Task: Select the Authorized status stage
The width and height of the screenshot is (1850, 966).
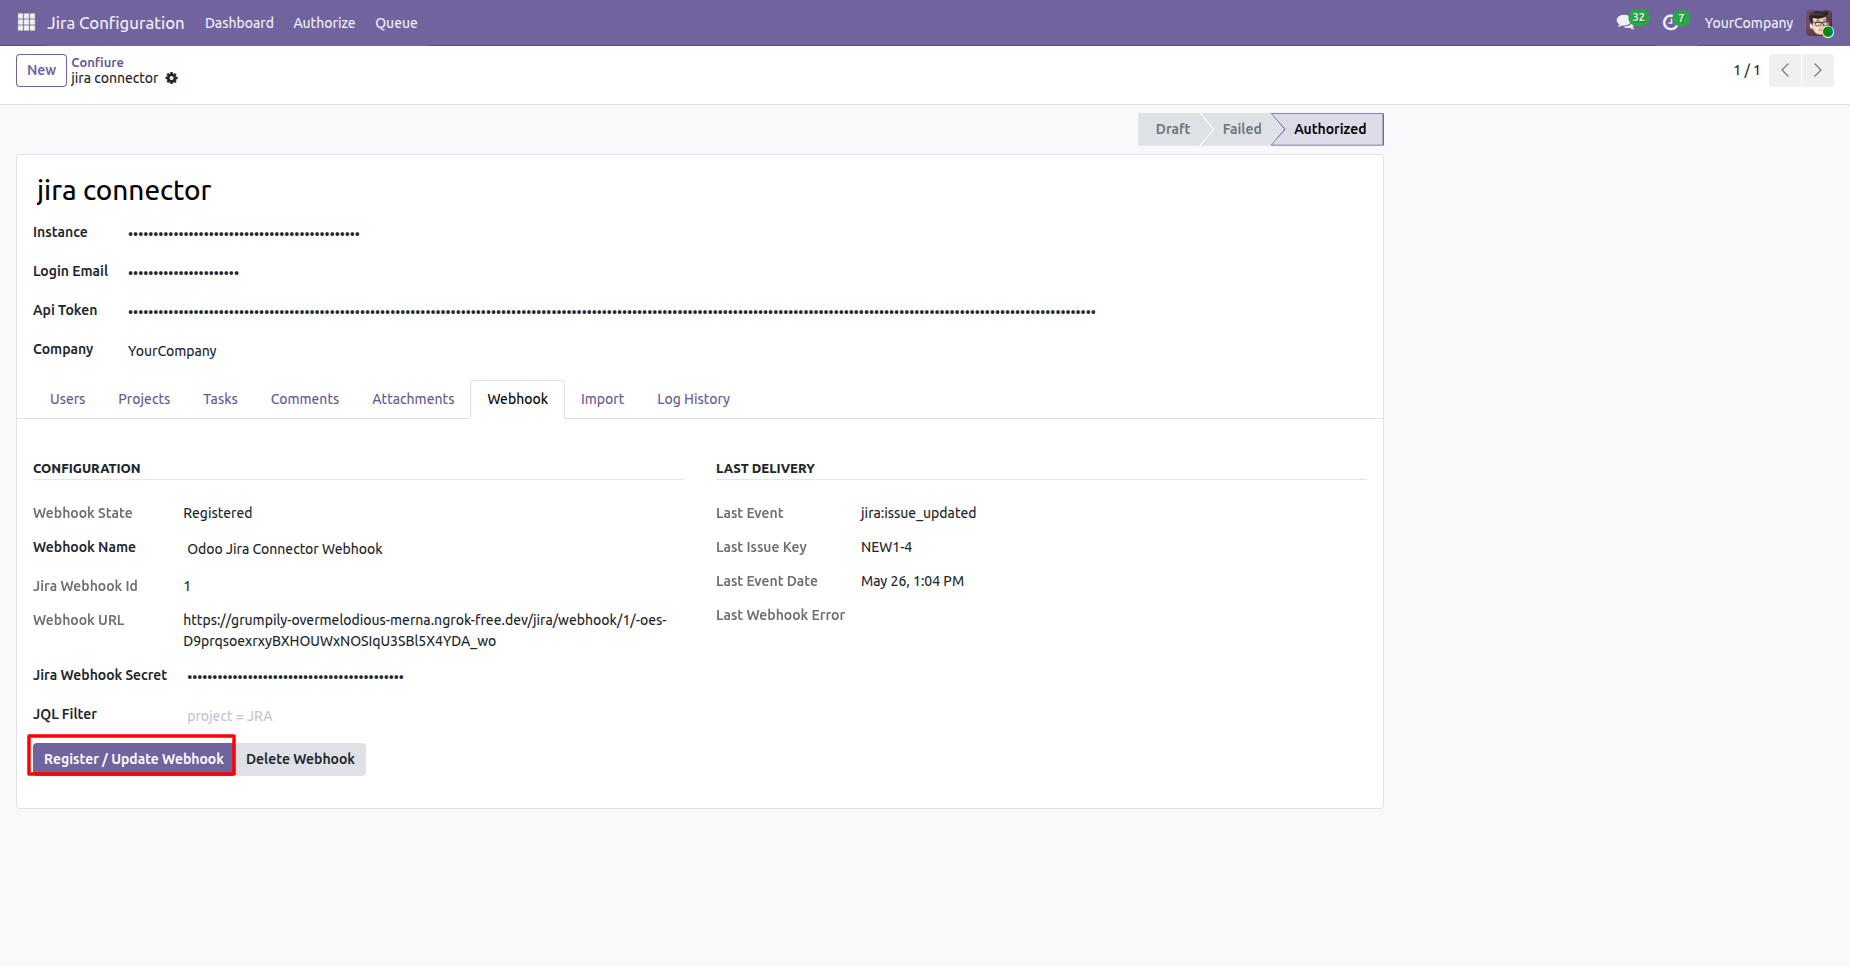Action: tap(1329, 129)
